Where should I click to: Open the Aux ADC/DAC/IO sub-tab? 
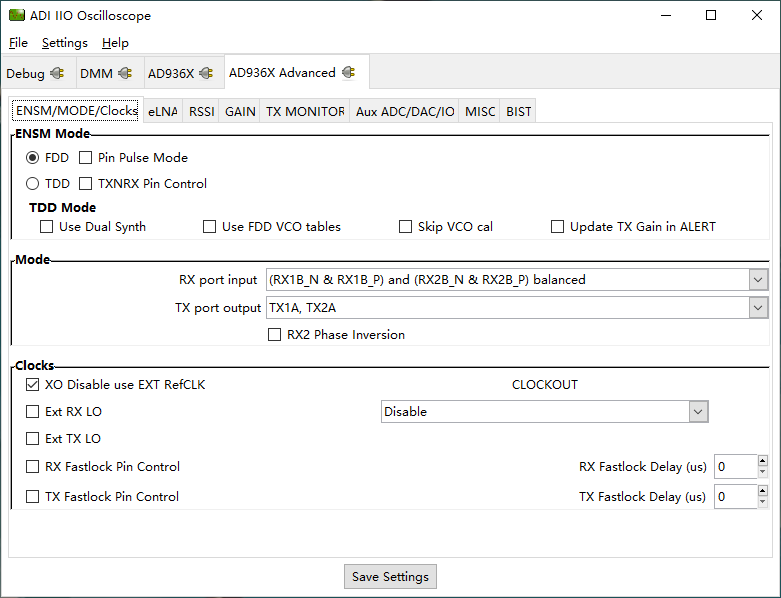click(405, 112)
